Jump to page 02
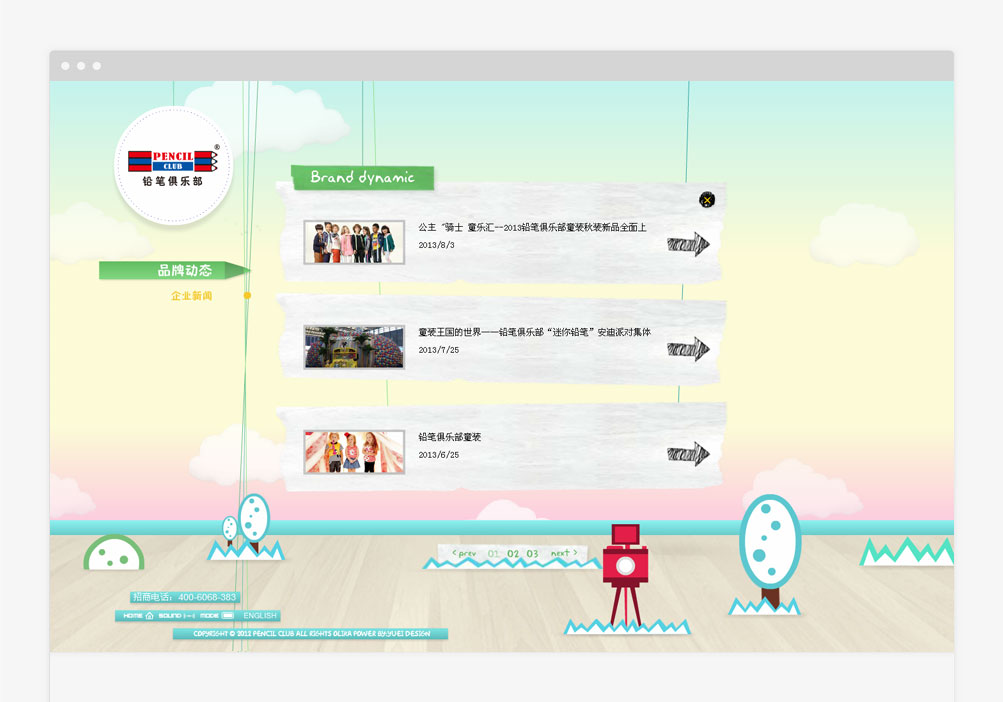The image size is (1003, 702). [513, 553]
